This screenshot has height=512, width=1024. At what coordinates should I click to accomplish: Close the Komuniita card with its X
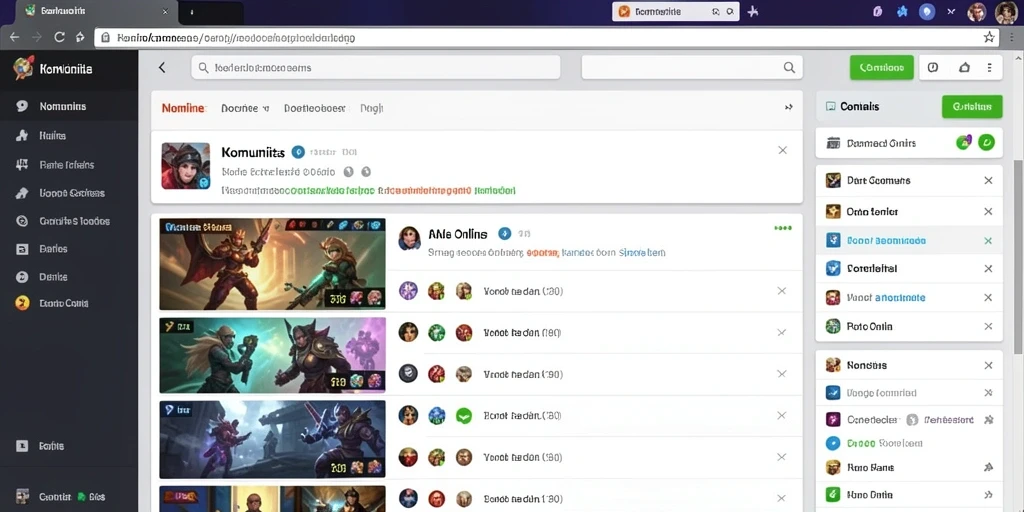[782, 150]
